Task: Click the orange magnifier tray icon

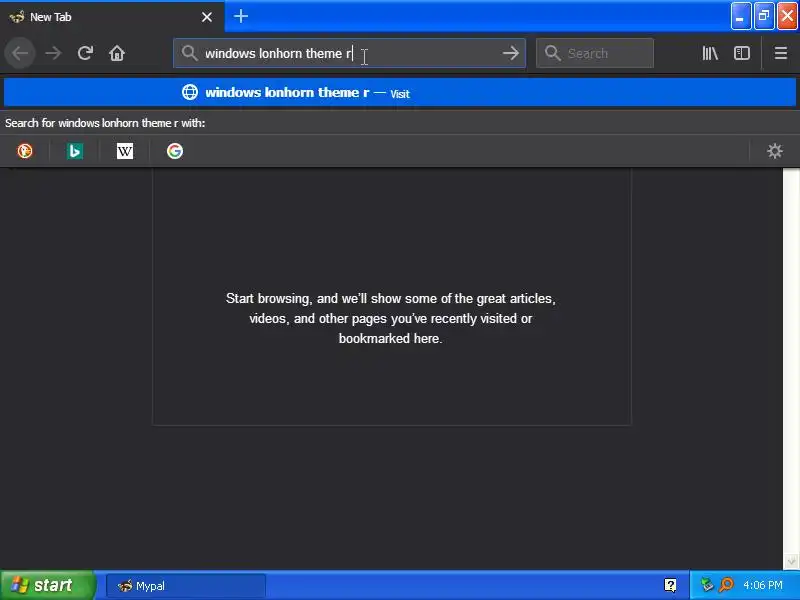Action: [727, 585]
